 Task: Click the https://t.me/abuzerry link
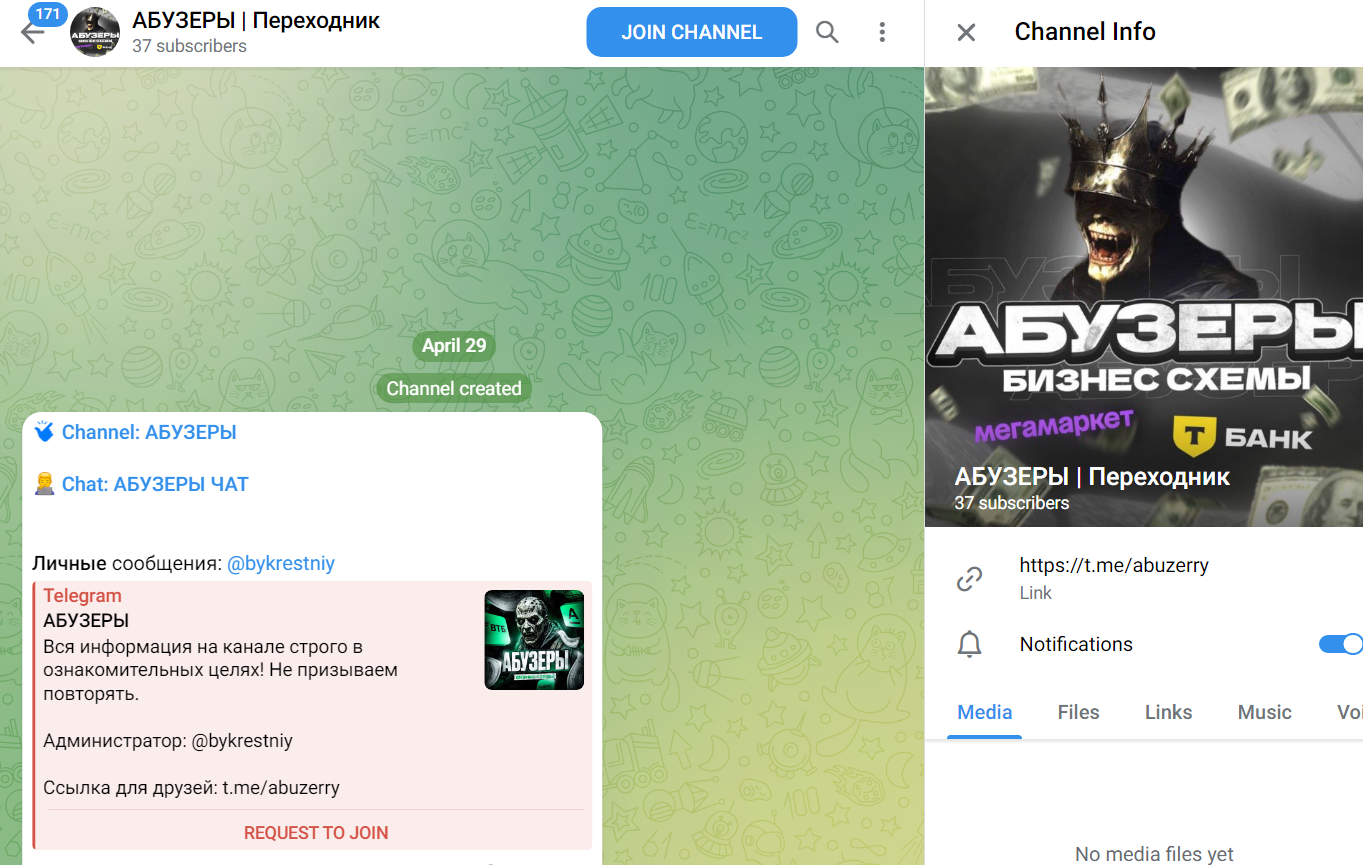pyautogui.click(x=1114, y=565)
